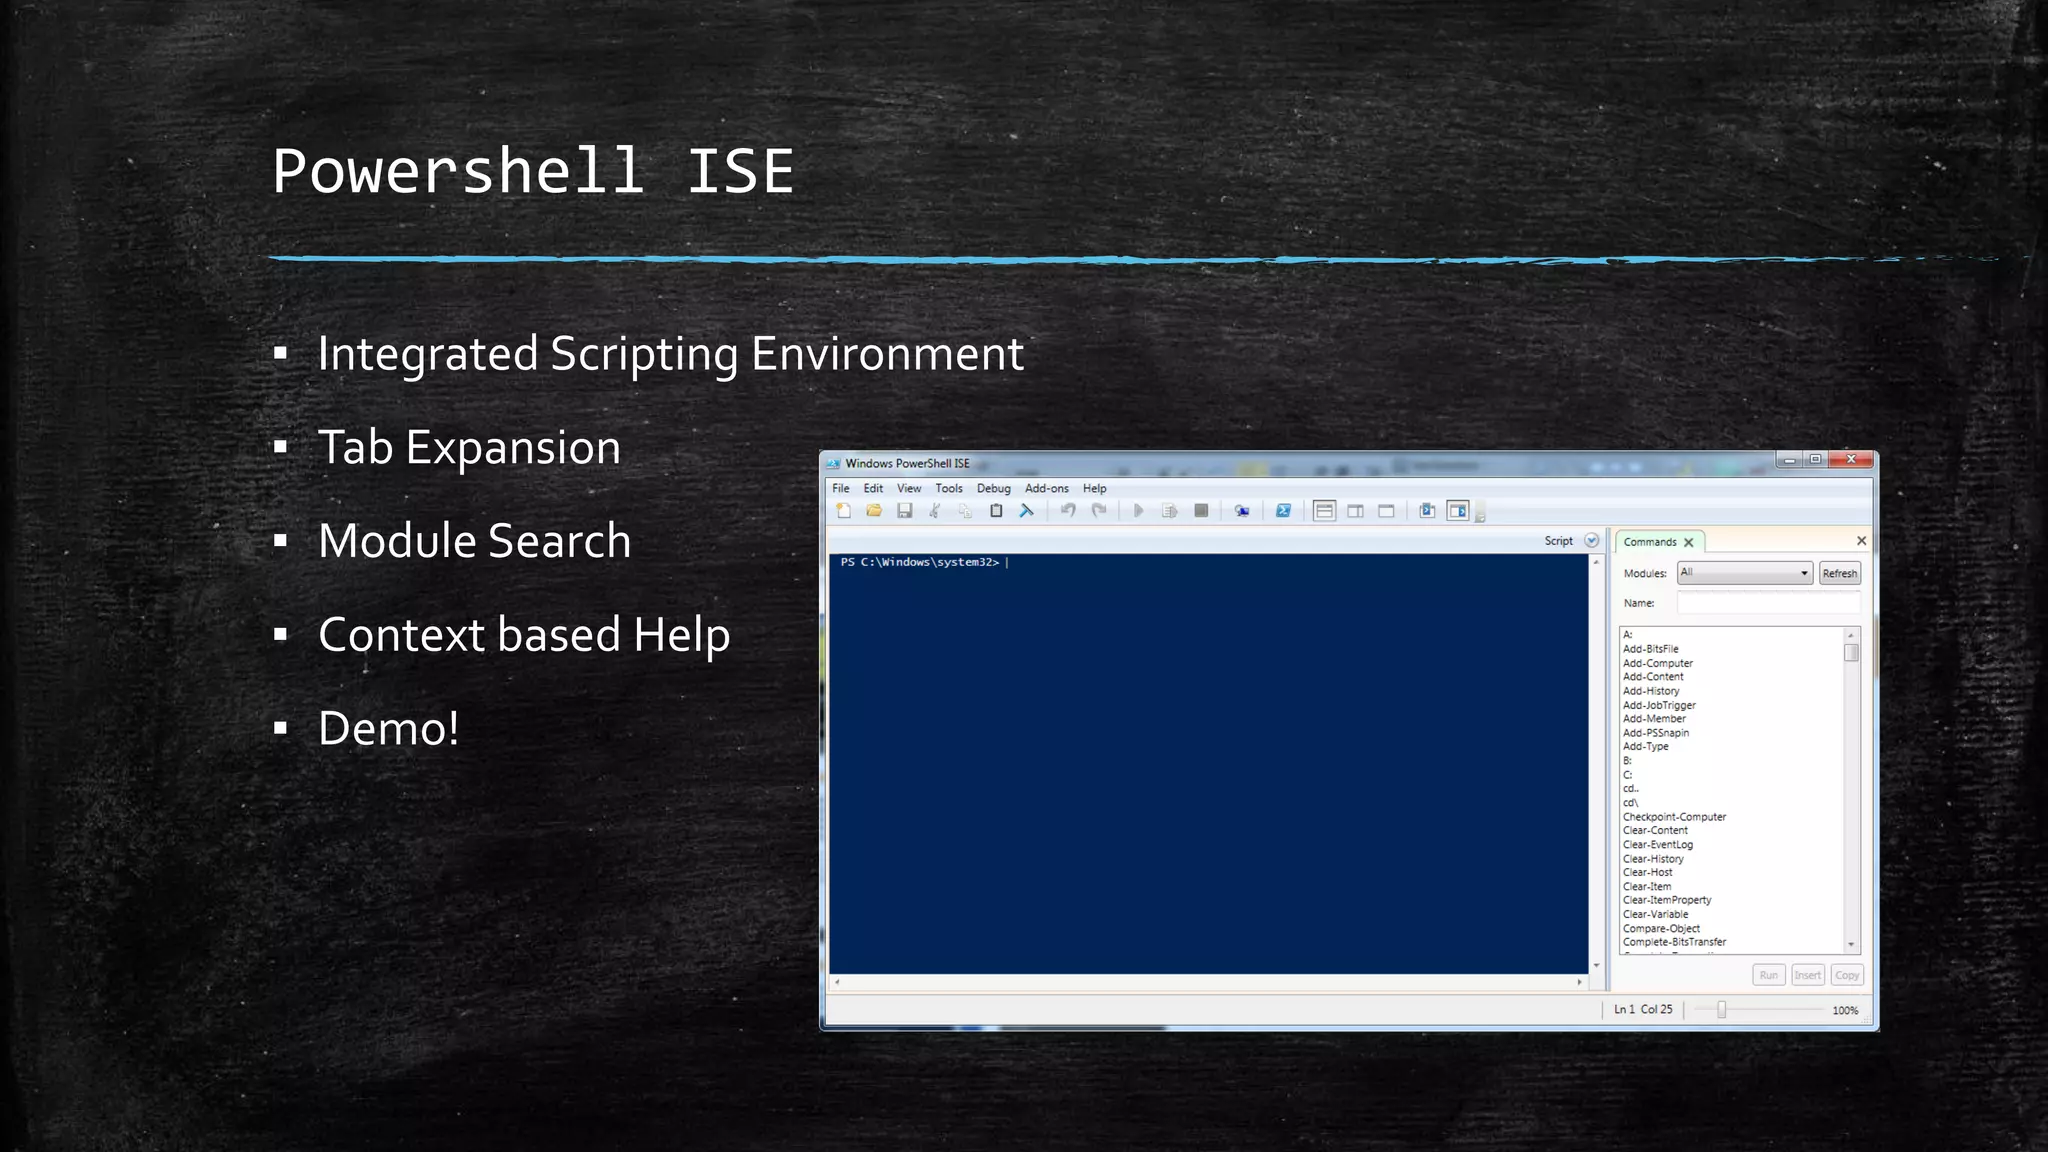2048x1152 pixels.
Task: Select Clear-Variable in the command list
Action: 1655,914
